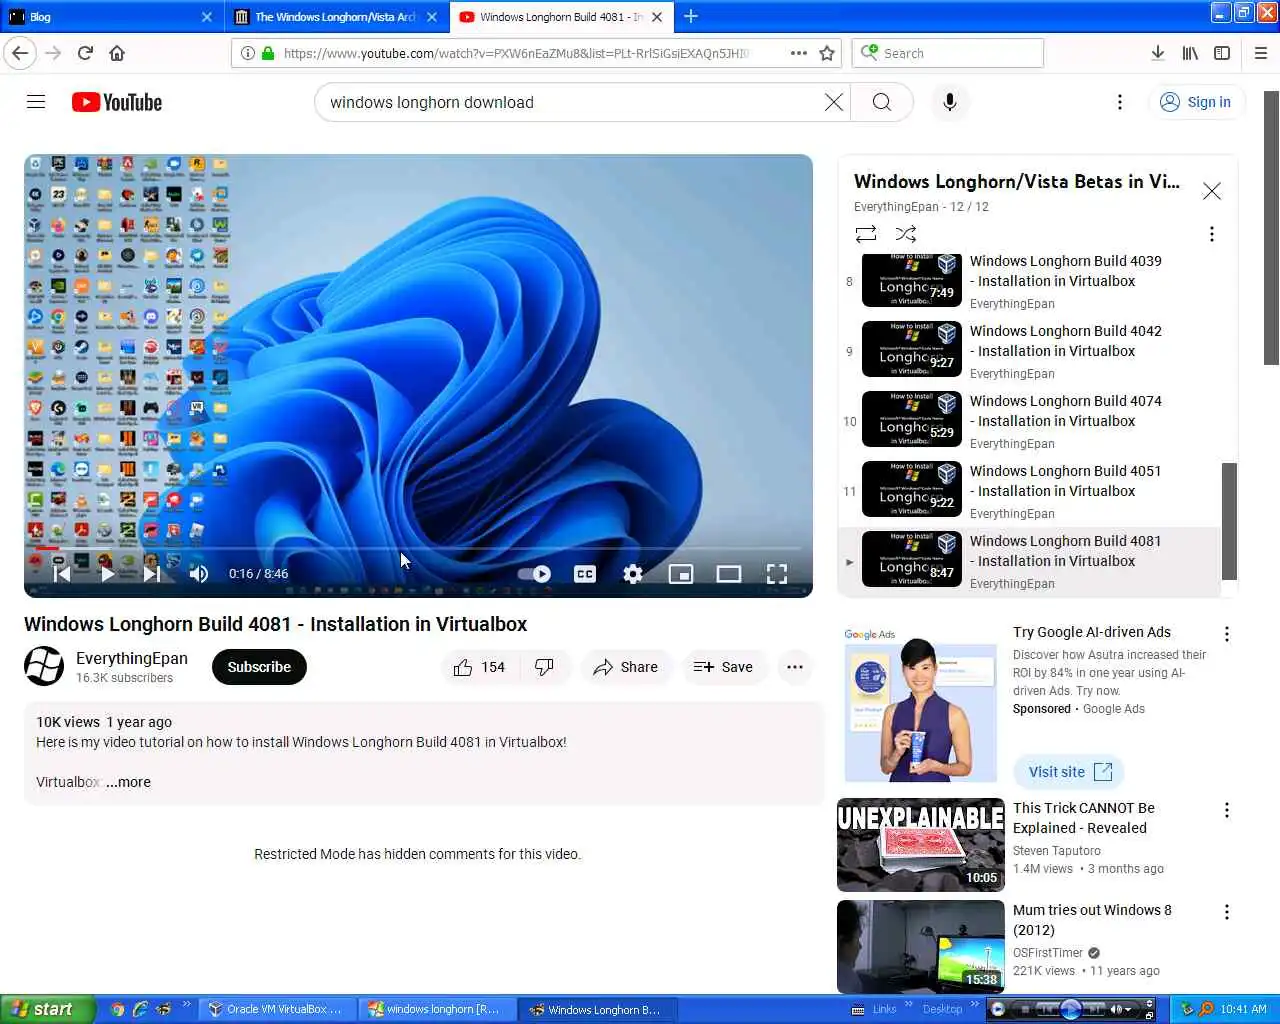
Task: Toggle loop playlist
Action: click(x=866, y=234)
